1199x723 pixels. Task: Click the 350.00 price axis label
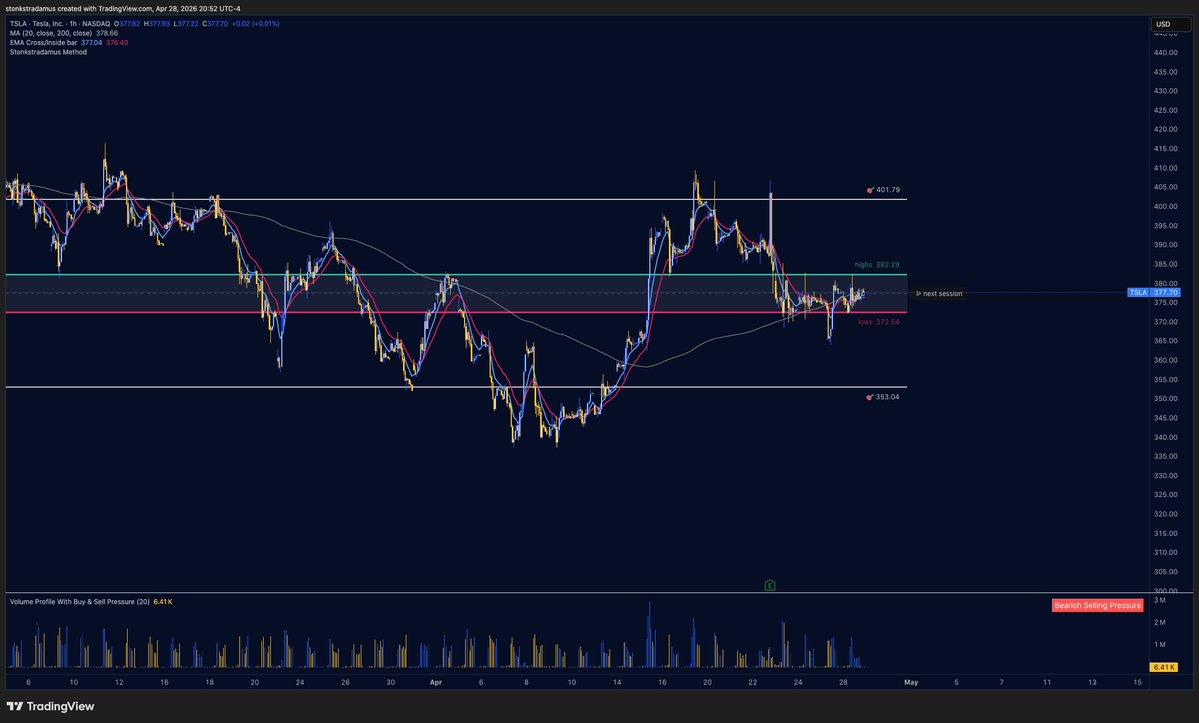pos(1165,399)
